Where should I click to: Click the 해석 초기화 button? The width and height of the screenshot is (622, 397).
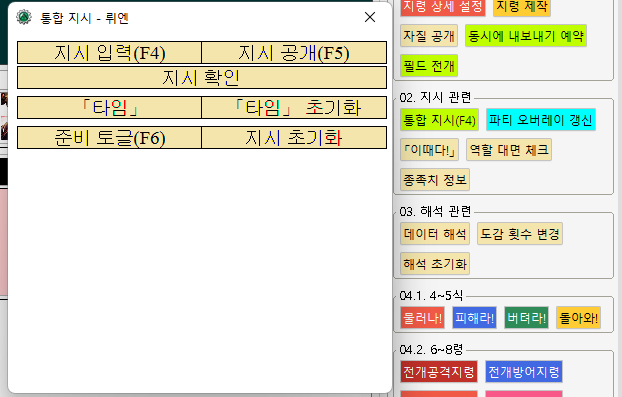click(435, 263)
